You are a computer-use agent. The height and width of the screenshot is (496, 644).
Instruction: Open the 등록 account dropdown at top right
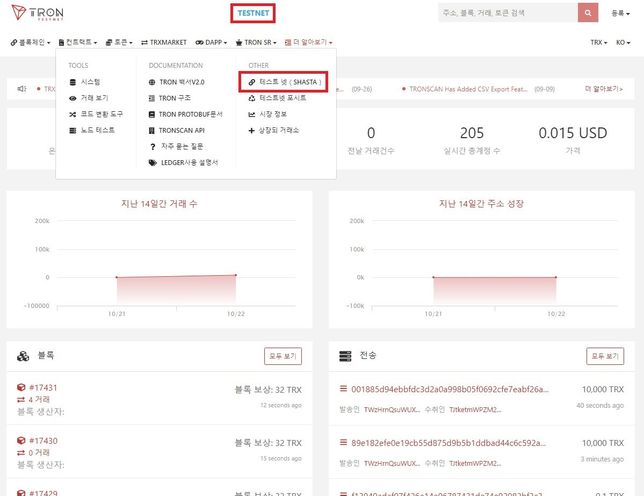click(620, 13)
